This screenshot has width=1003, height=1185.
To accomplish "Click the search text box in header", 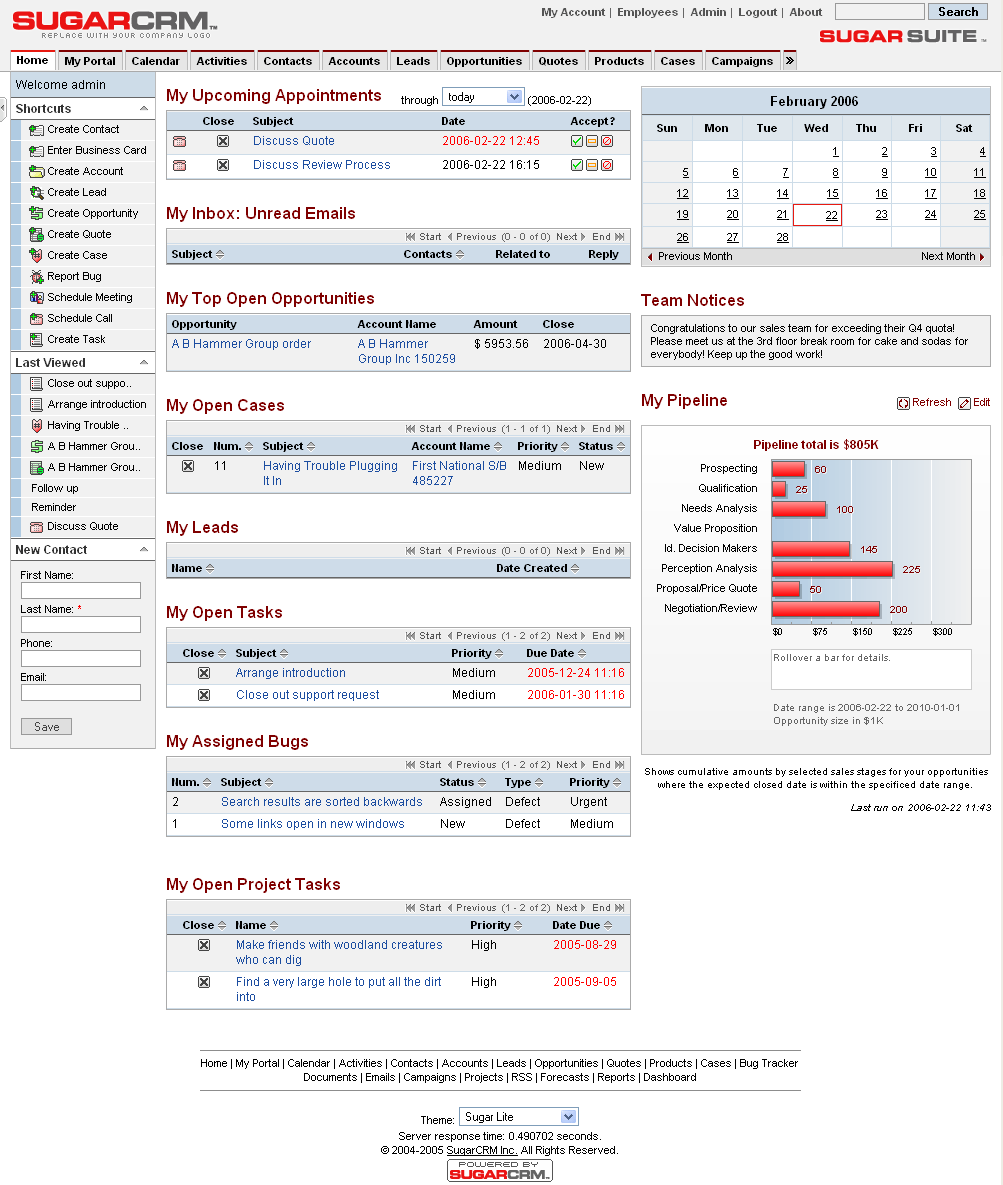I will tap(880, 12).
